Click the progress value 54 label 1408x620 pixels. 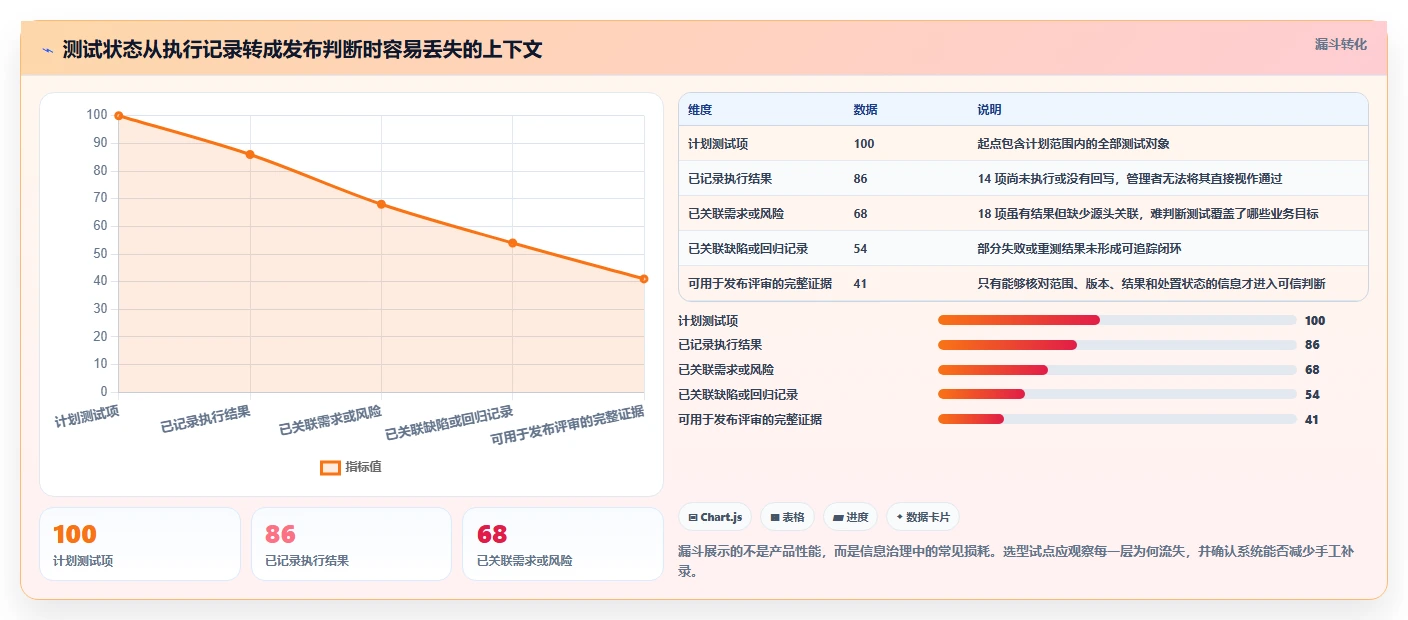click(x=1312, y=395)
